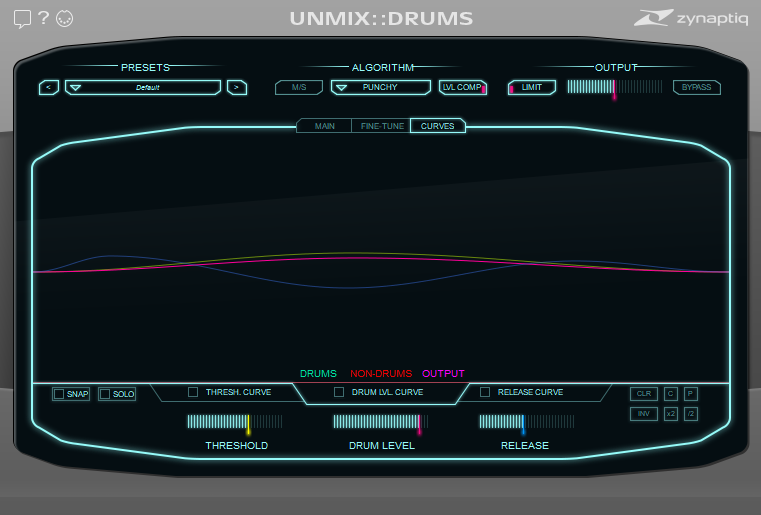This screenshot has height=515, width=761.
Task: Enable the THRESH. CURVE checkbox
Action: [x=193, y=392]
